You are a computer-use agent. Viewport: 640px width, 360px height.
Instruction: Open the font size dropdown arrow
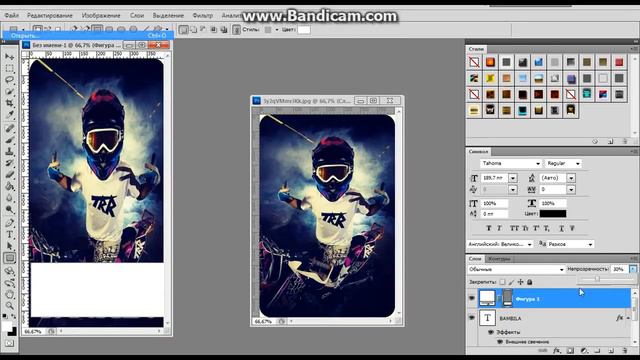tap(513, 178)
